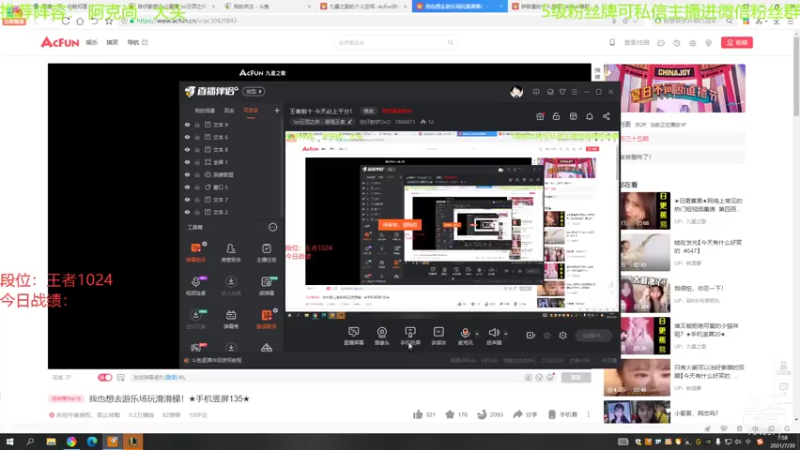Viewport: 800px width, 450px height.
Task: Switch to the orange active scene tab
Action: coord(251,110)
